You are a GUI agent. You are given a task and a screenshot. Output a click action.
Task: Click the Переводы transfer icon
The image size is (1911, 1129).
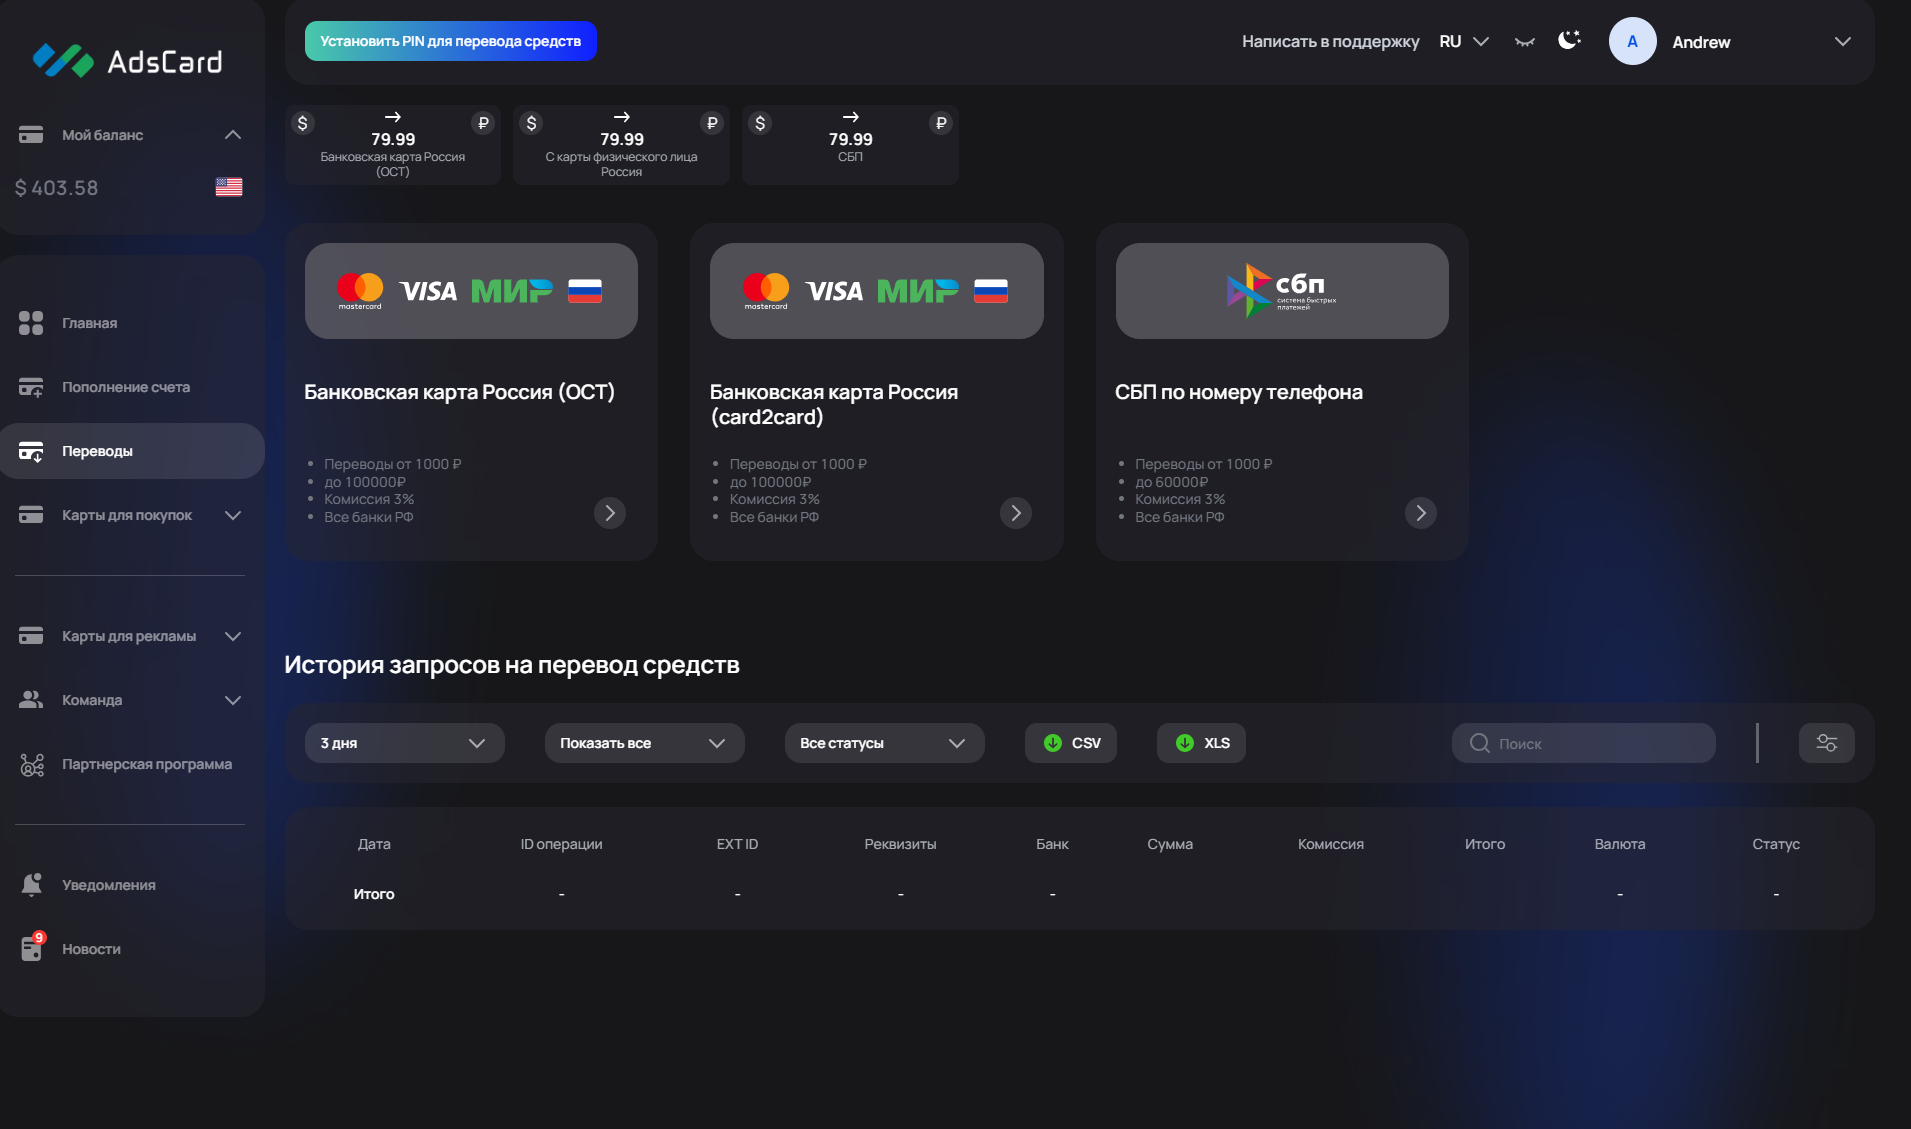pos(31,451)
